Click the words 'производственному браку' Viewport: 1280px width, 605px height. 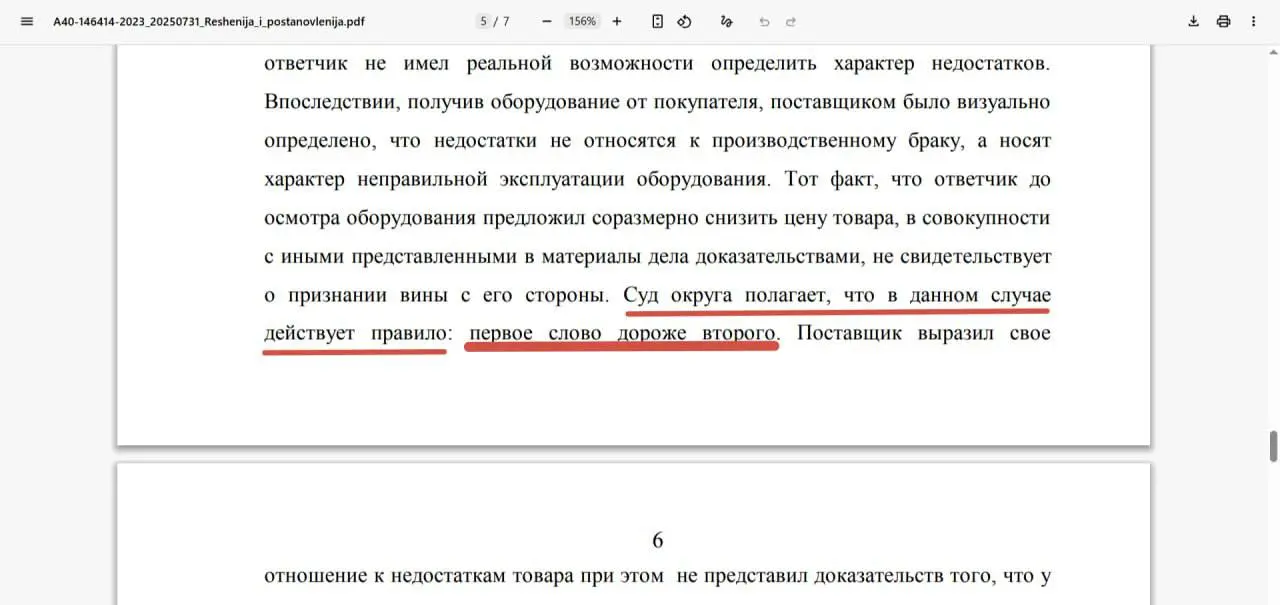click(835, 141)
